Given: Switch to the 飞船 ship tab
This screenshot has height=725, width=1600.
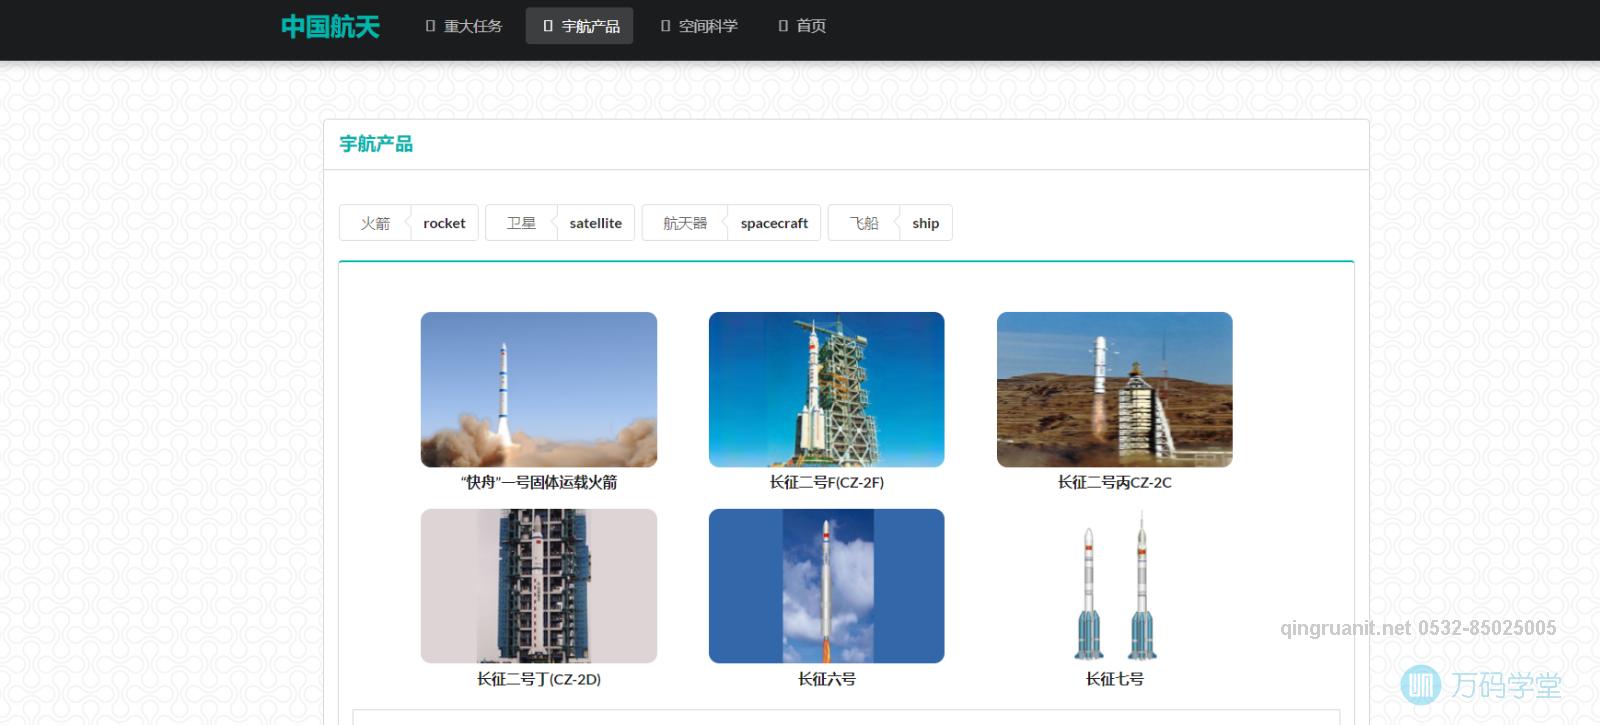Looking at the screenshot, I should [x=890, y=223].
